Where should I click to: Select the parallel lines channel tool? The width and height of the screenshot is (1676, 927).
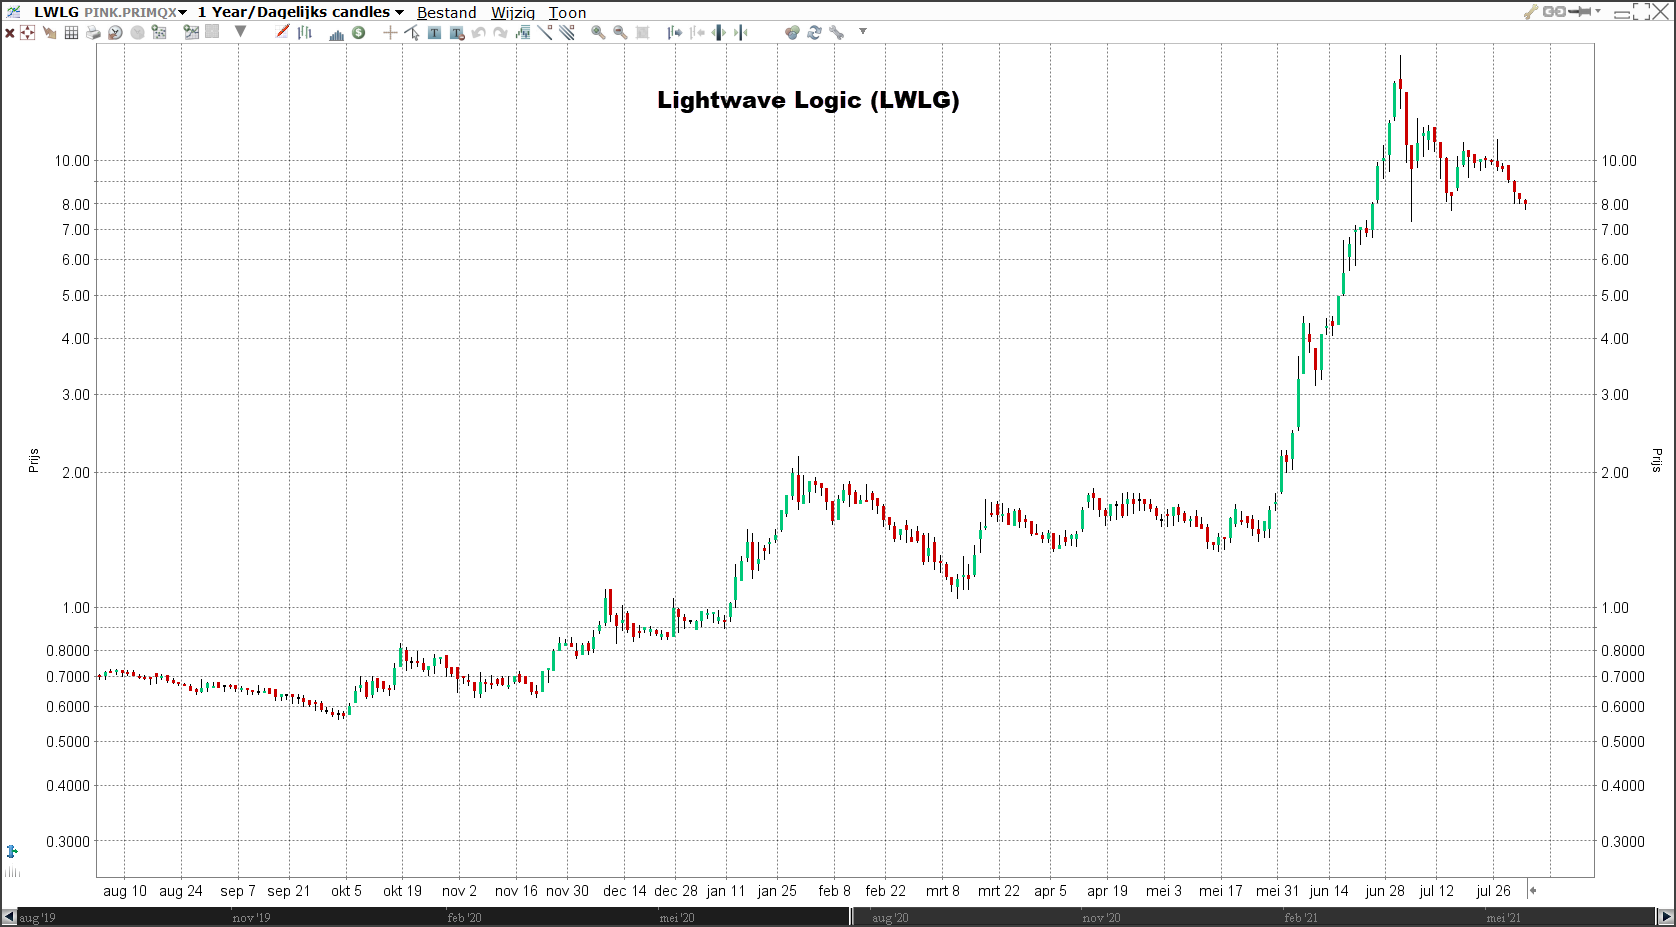(567, 32)
